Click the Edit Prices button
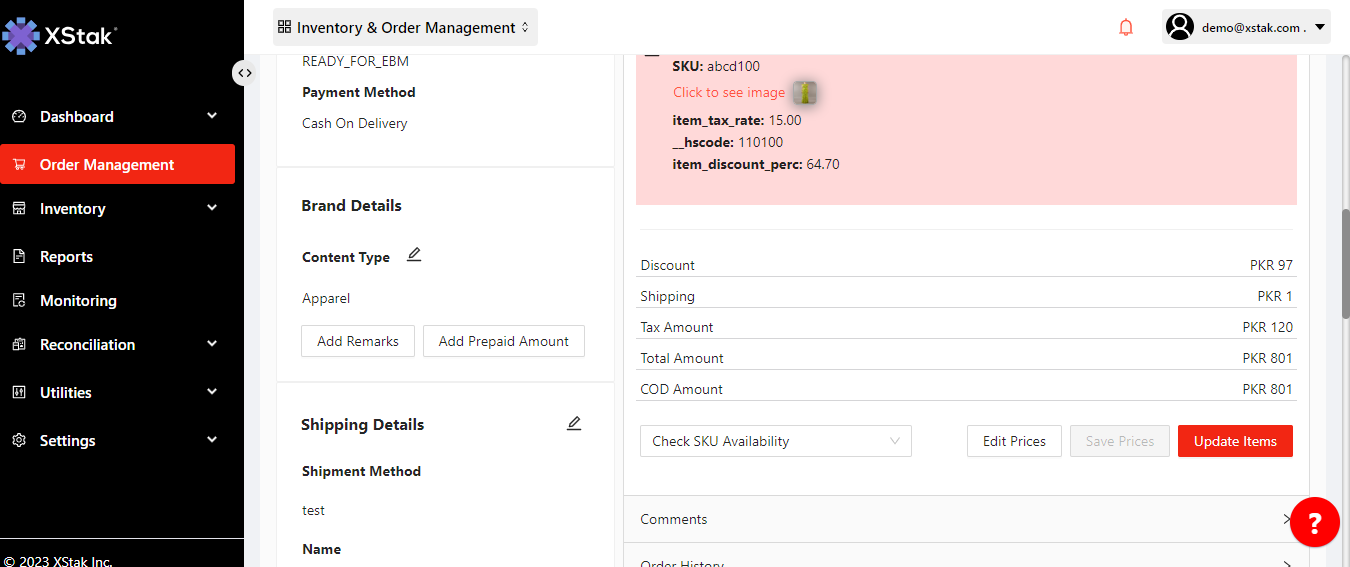Screen dimensions: 1350x567 tap(1014, 441)
